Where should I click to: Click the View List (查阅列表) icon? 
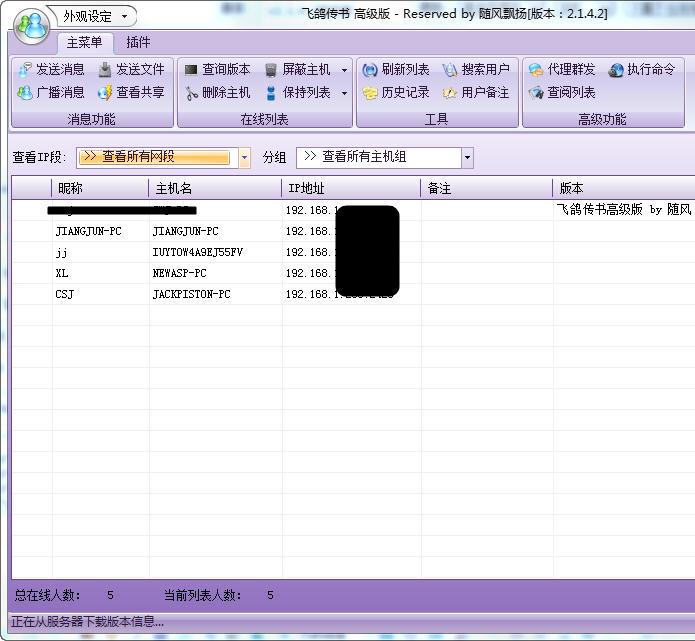(536, 93)
